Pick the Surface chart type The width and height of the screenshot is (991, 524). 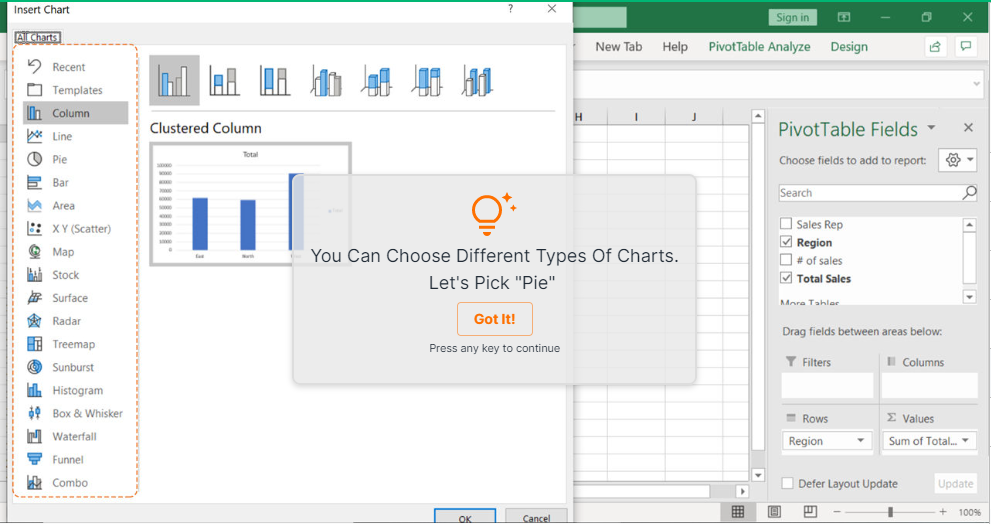(75, 298)
